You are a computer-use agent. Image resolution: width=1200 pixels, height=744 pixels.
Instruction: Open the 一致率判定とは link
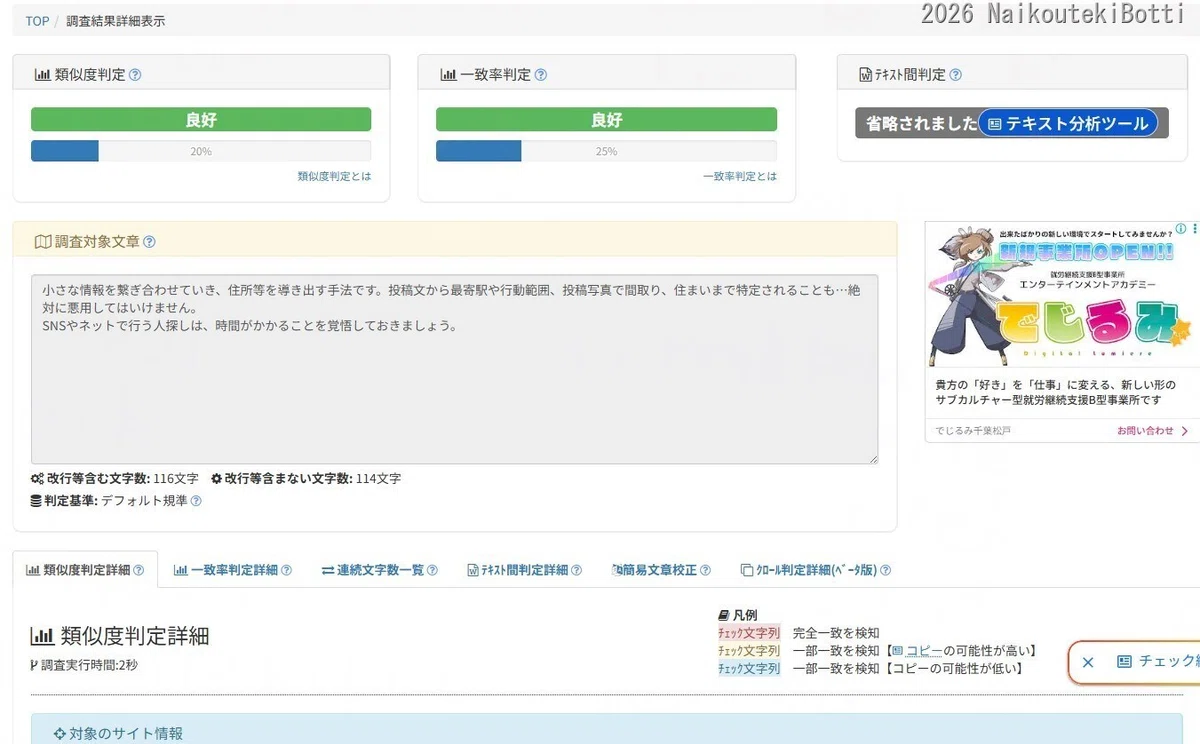pos(739,176)
